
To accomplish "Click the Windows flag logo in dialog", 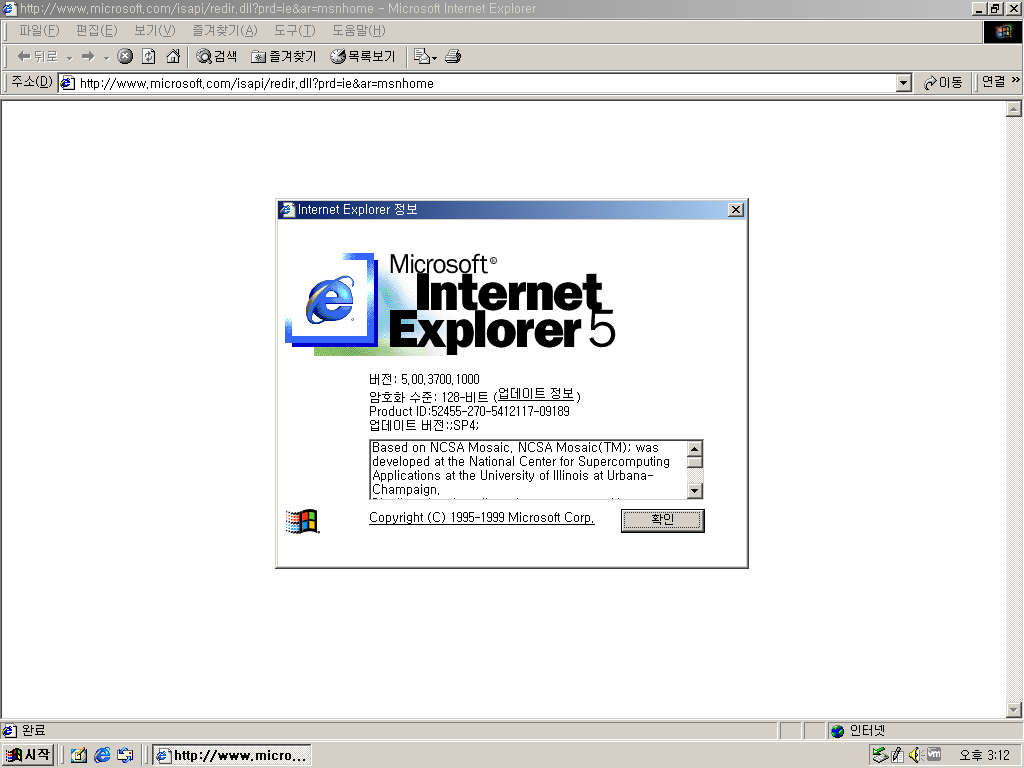I will [302, 521].
